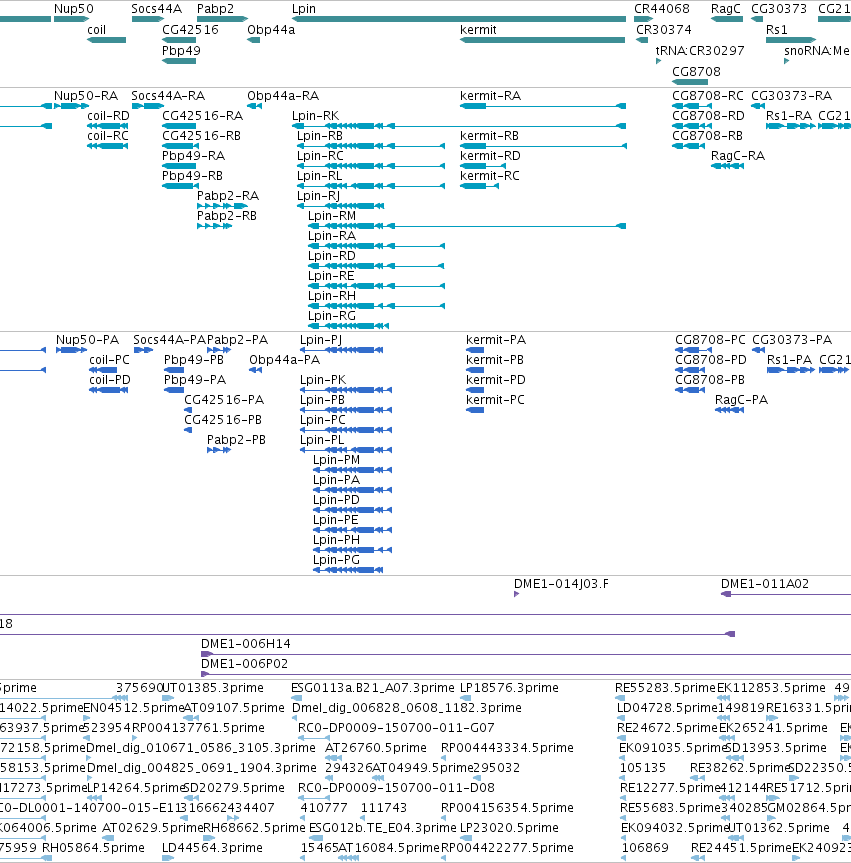The width and height of the screenshot is (851, 863).
Task: Click the Lpin-PG protein label
Action: 336,560
